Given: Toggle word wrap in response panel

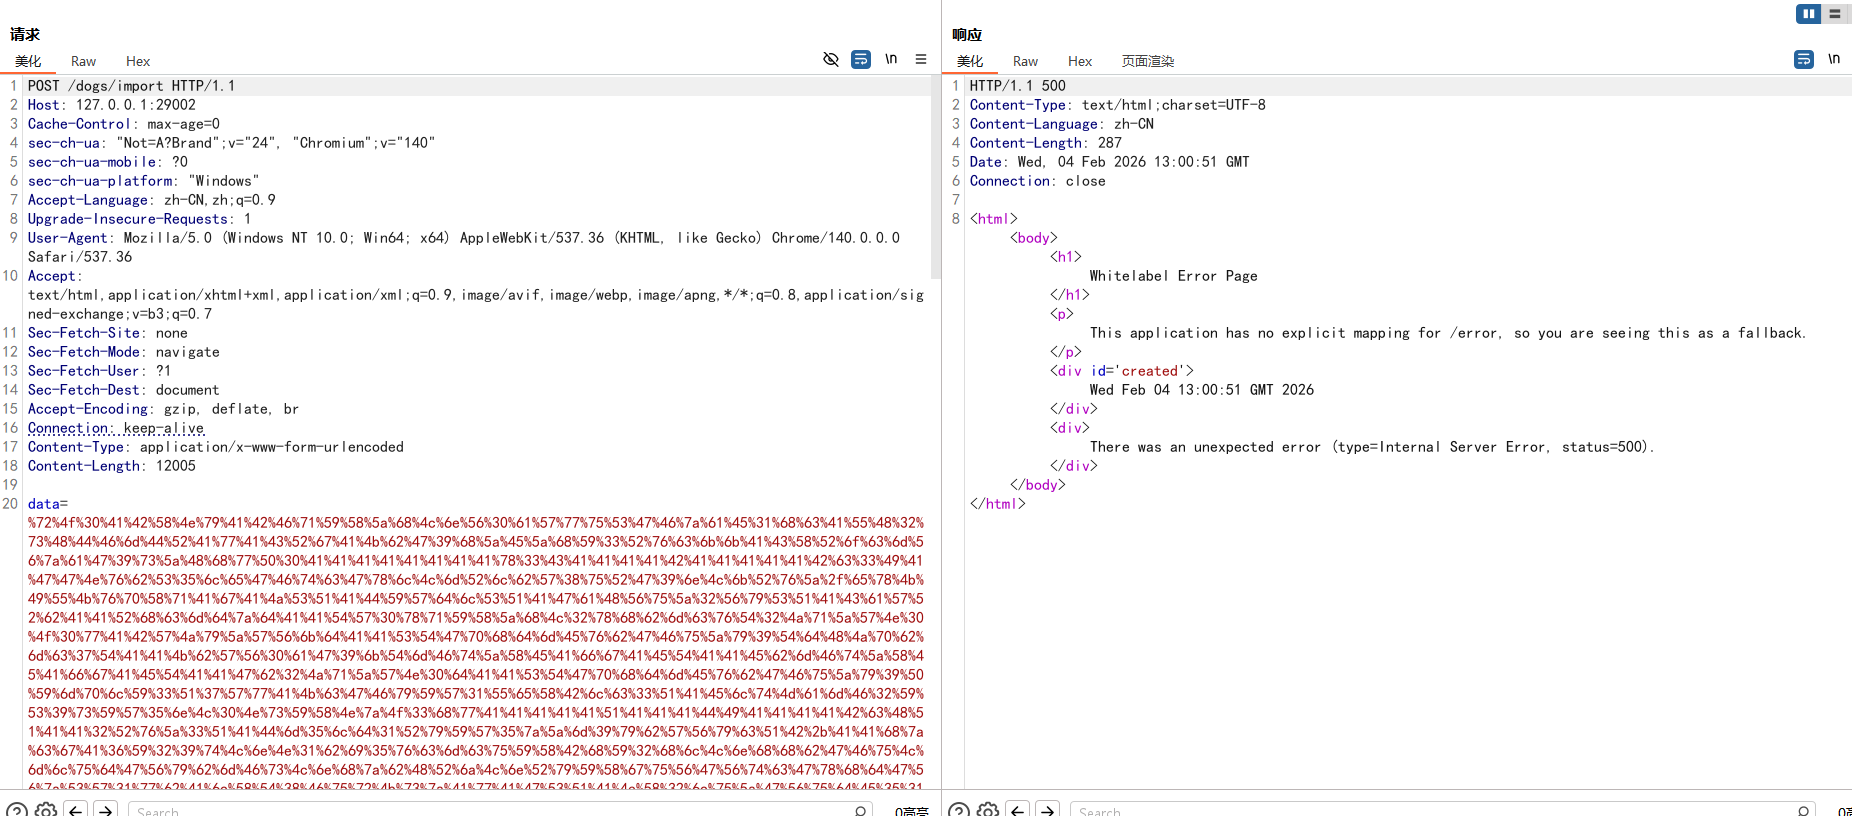Looking at the screenshot, I should pyautogui.click(x=1803, y=59).
